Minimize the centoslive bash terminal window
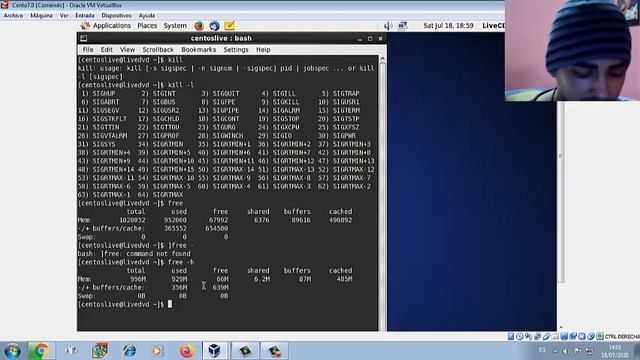Image resolution: width=640 pixels, height=360 pixels. 360,39
